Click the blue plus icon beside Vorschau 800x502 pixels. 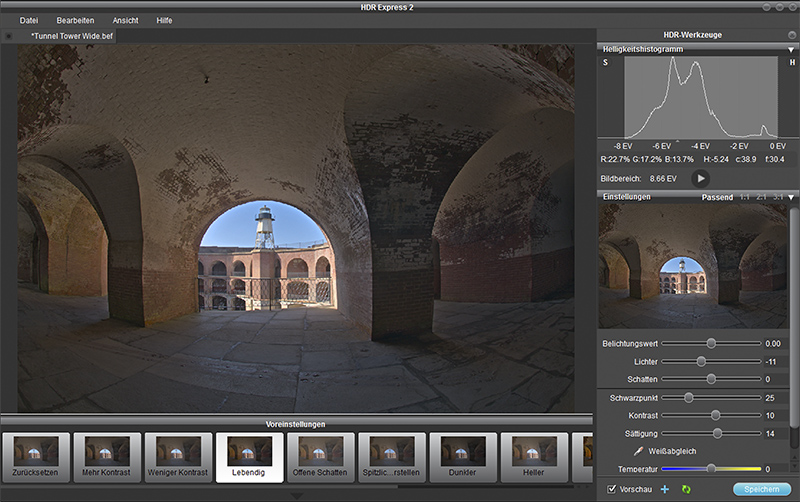(x=665, y=489)
